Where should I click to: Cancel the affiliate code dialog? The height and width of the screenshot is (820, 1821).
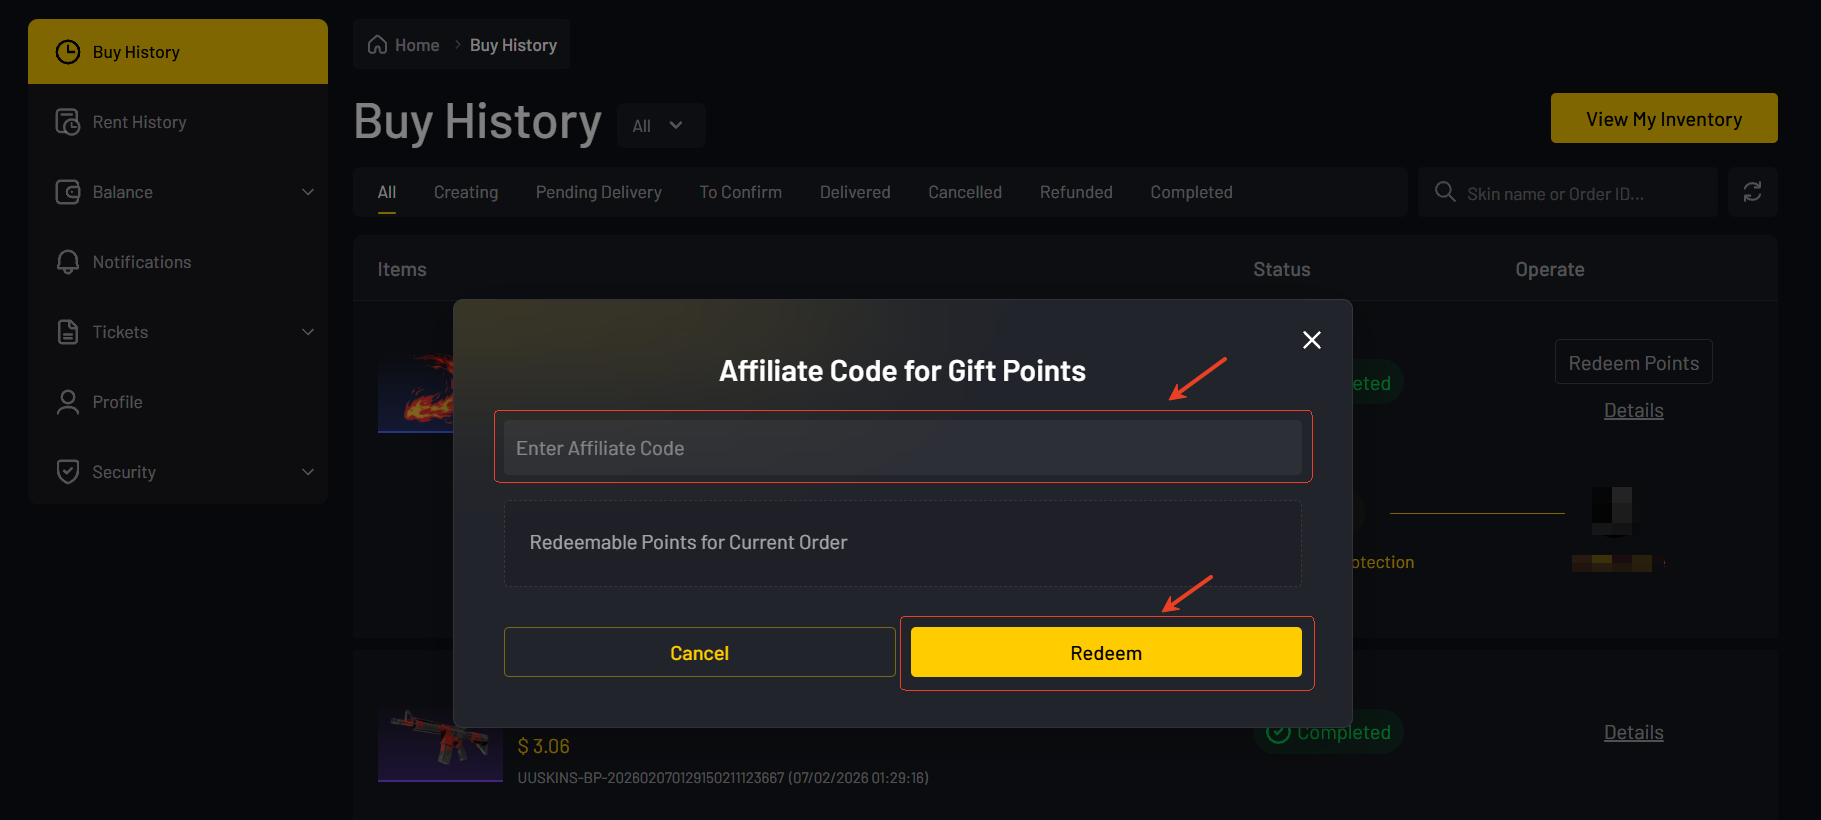coord(699,653)
